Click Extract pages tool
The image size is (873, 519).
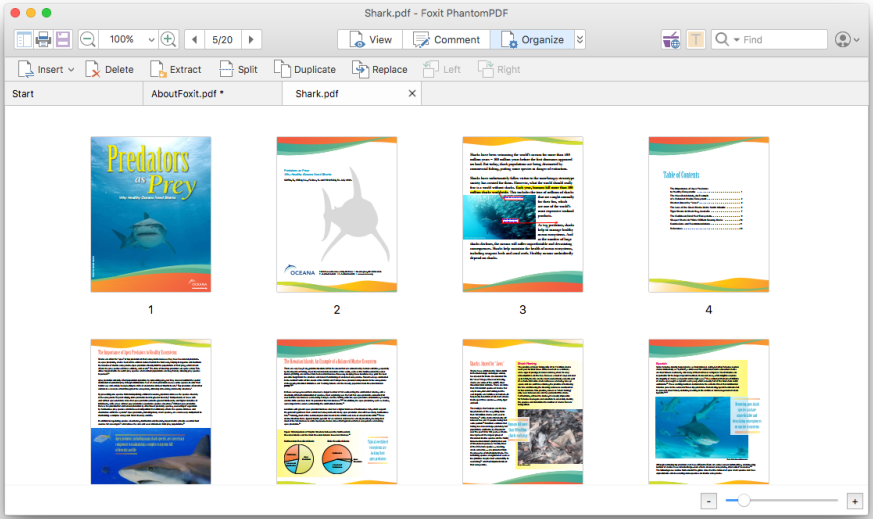(x=175, y=70)
